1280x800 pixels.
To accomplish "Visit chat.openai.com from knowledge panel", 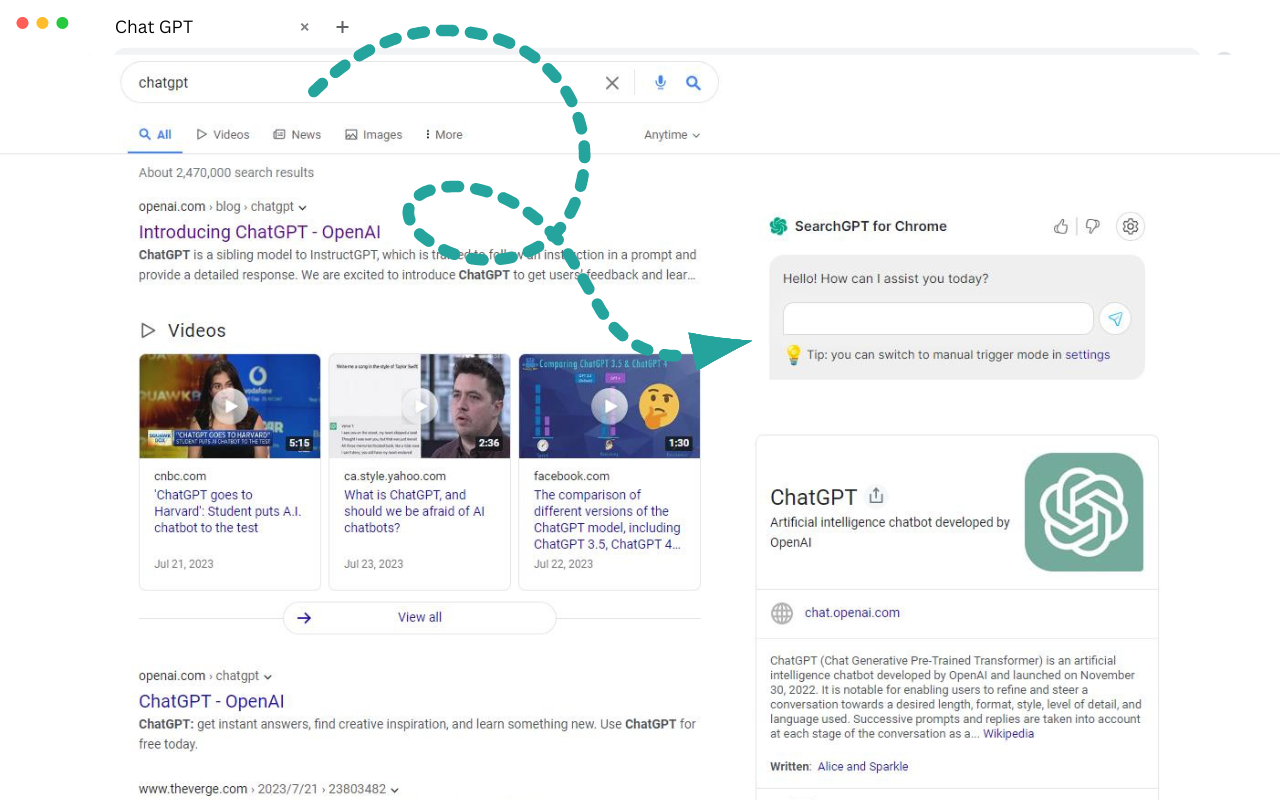I will (x=852, y=613).
